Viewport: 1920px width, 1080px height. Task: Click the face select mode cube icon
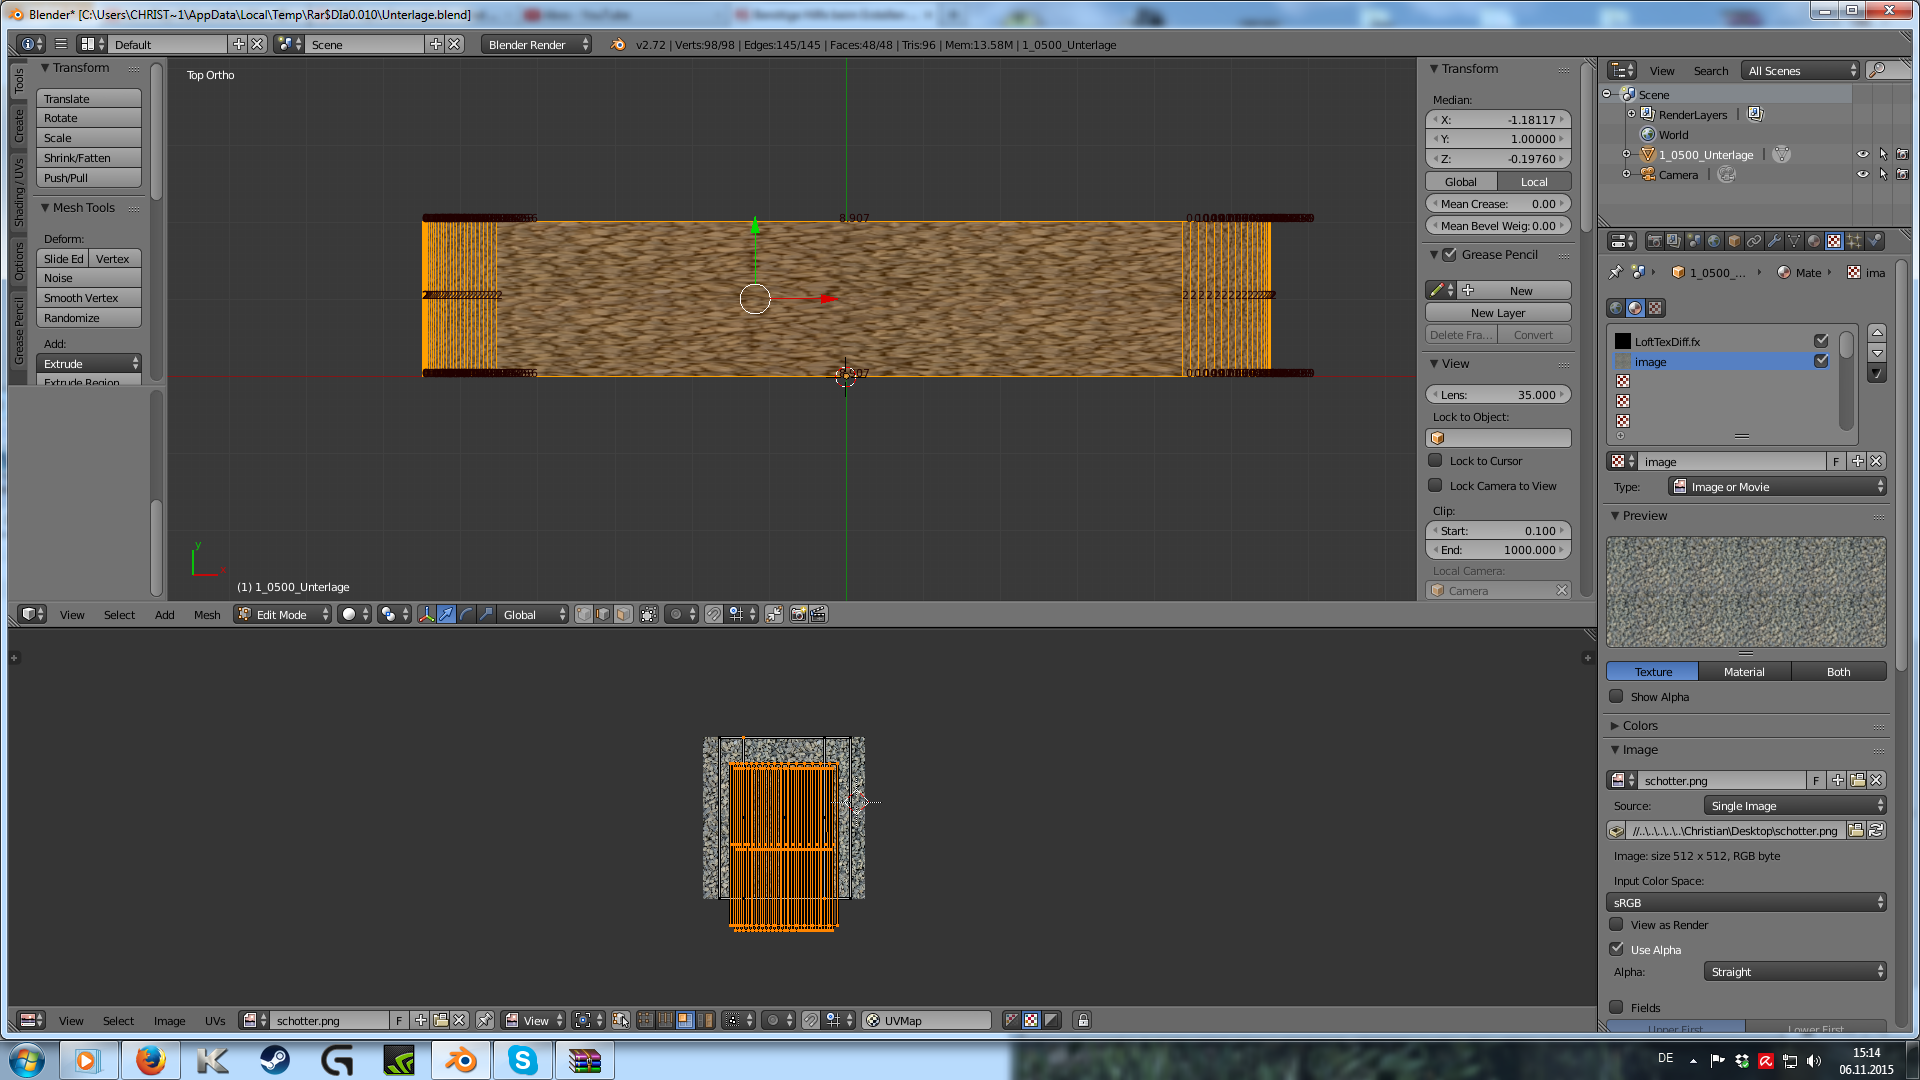pos(623,614)
